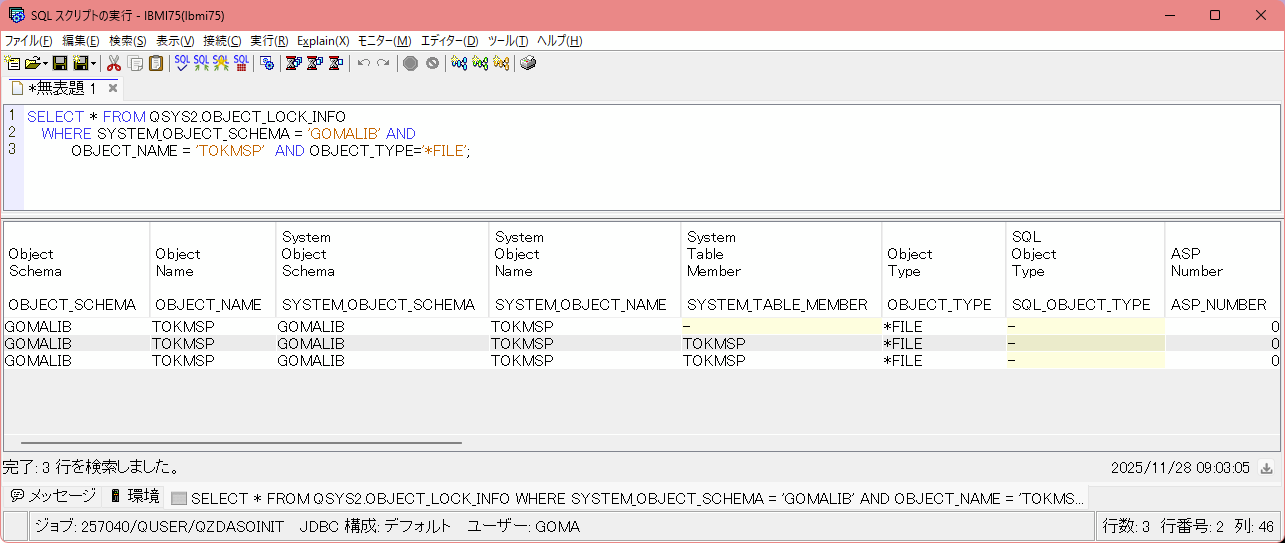Screen dimensions: 1285x543
Task: Save the script with the floppy disk icon
Action: click(x=60, y=63)
